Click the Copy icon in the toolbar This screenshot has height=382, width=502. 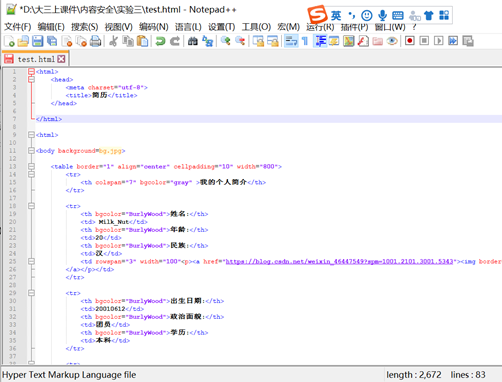(128, 41)
